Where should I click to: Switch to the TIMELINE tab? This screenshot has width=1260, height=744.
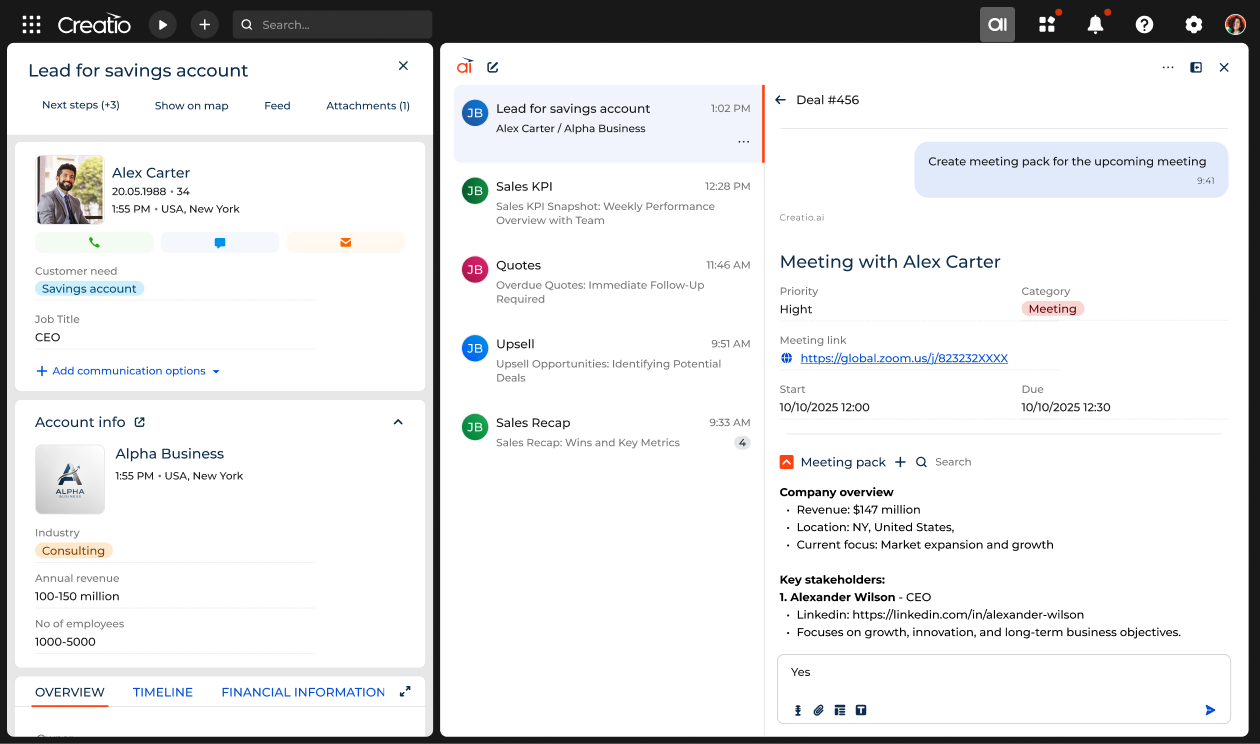(163, 692)
